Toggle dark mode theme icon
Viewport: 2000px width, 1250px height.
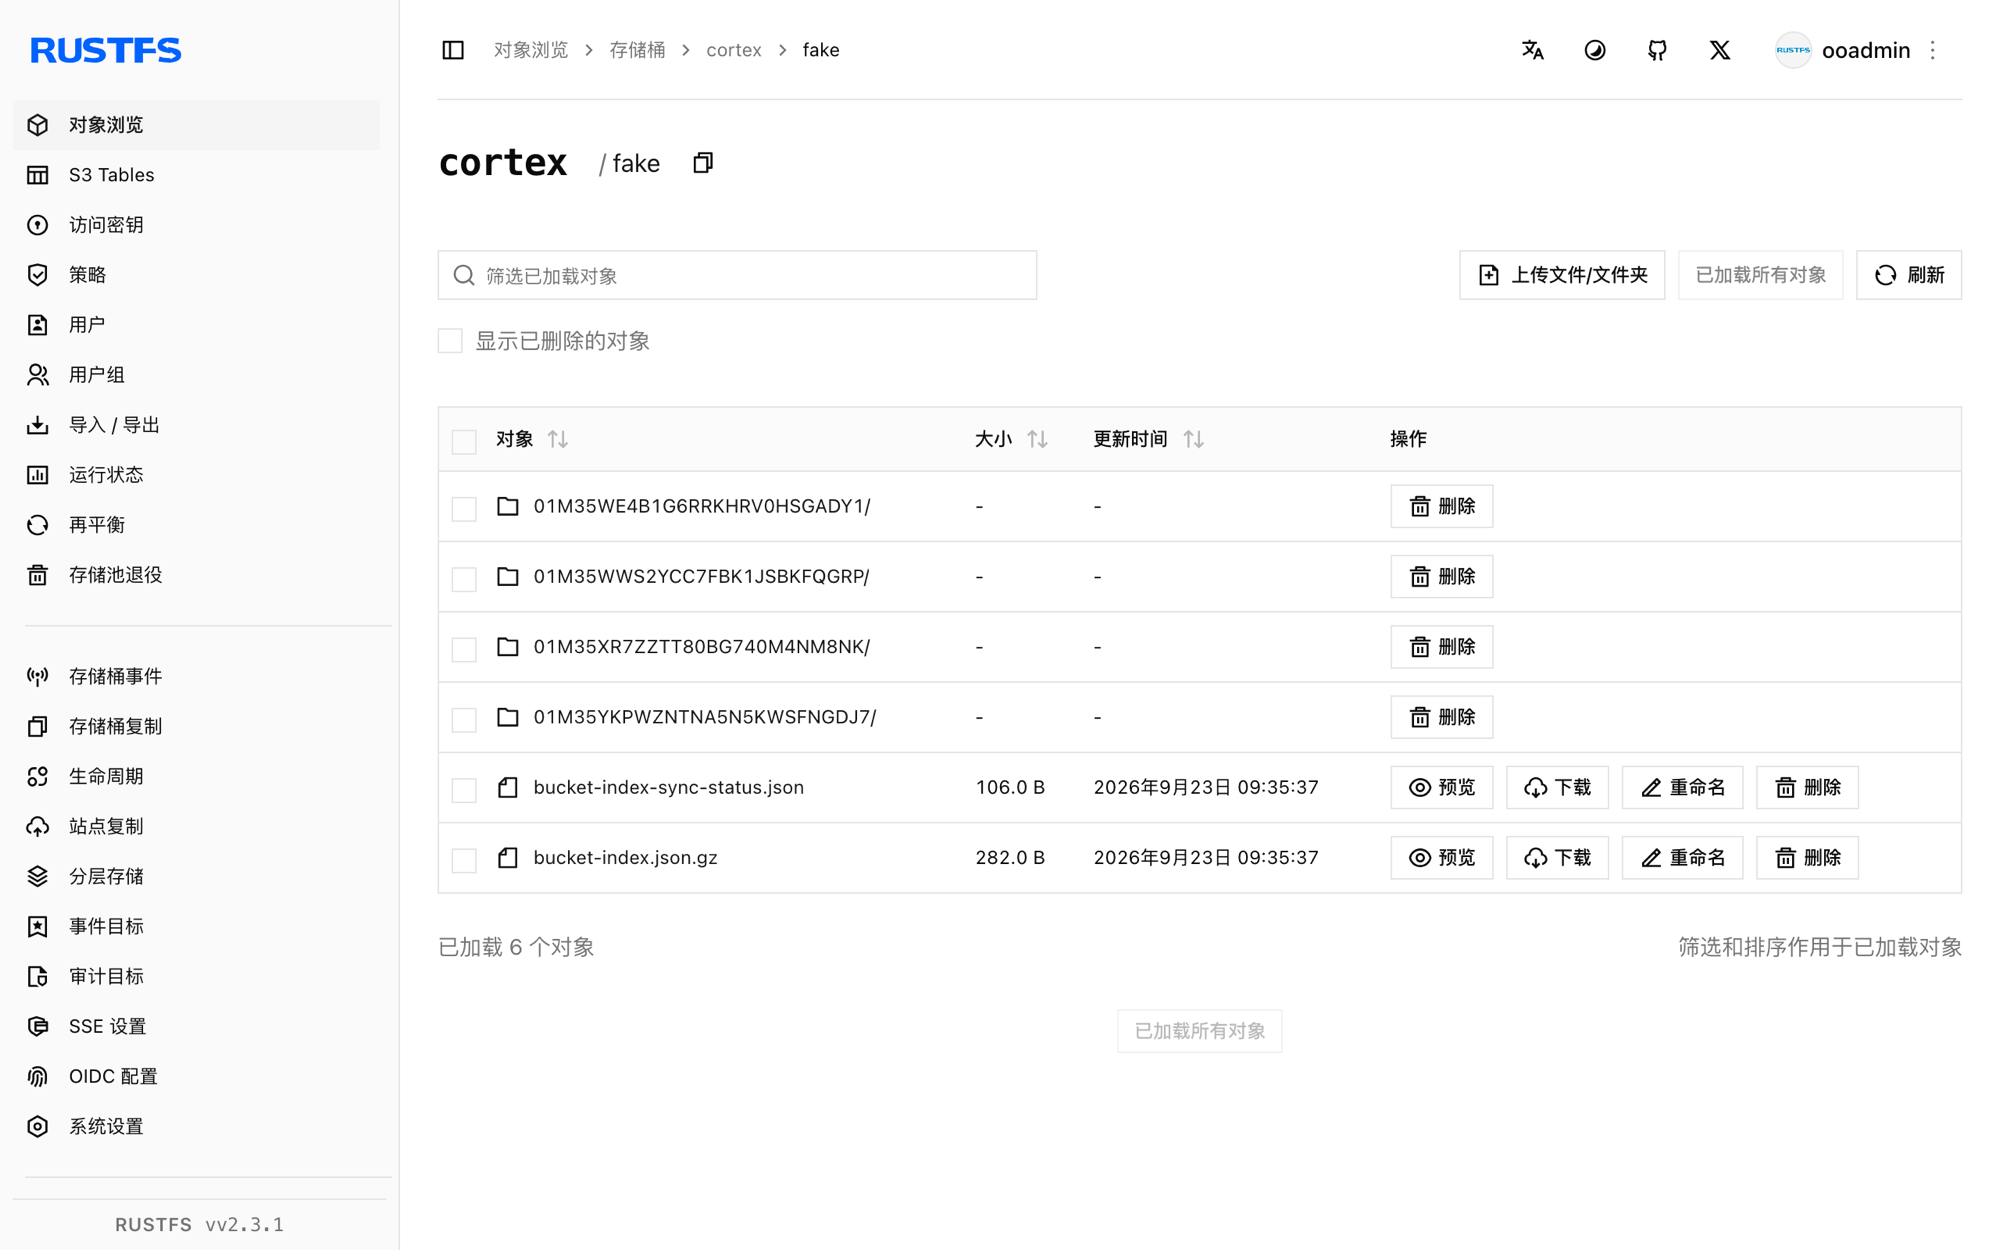(1595, 50)
